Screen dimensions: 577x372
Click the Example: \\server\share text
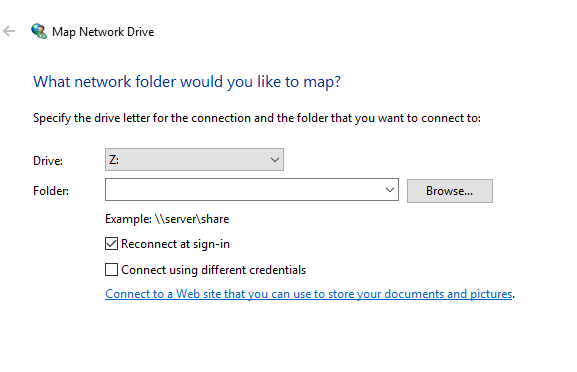[167, 219]
